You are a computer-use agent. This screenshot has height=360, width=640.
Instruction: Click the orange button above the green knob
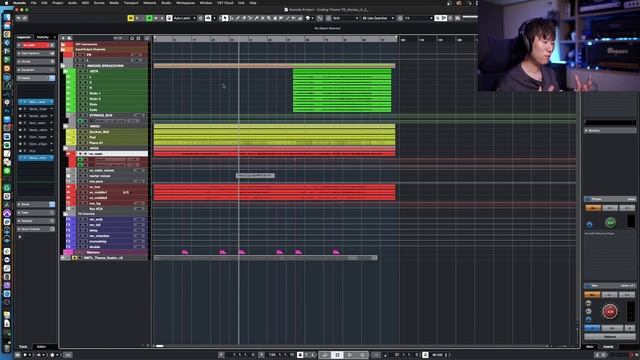[x=593, y=208]
